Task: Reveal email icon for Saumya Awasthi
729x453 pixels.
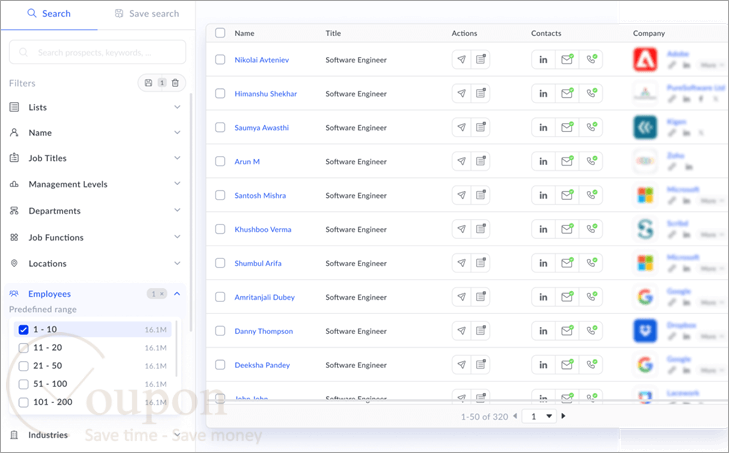Action: (x=567, y=127)
